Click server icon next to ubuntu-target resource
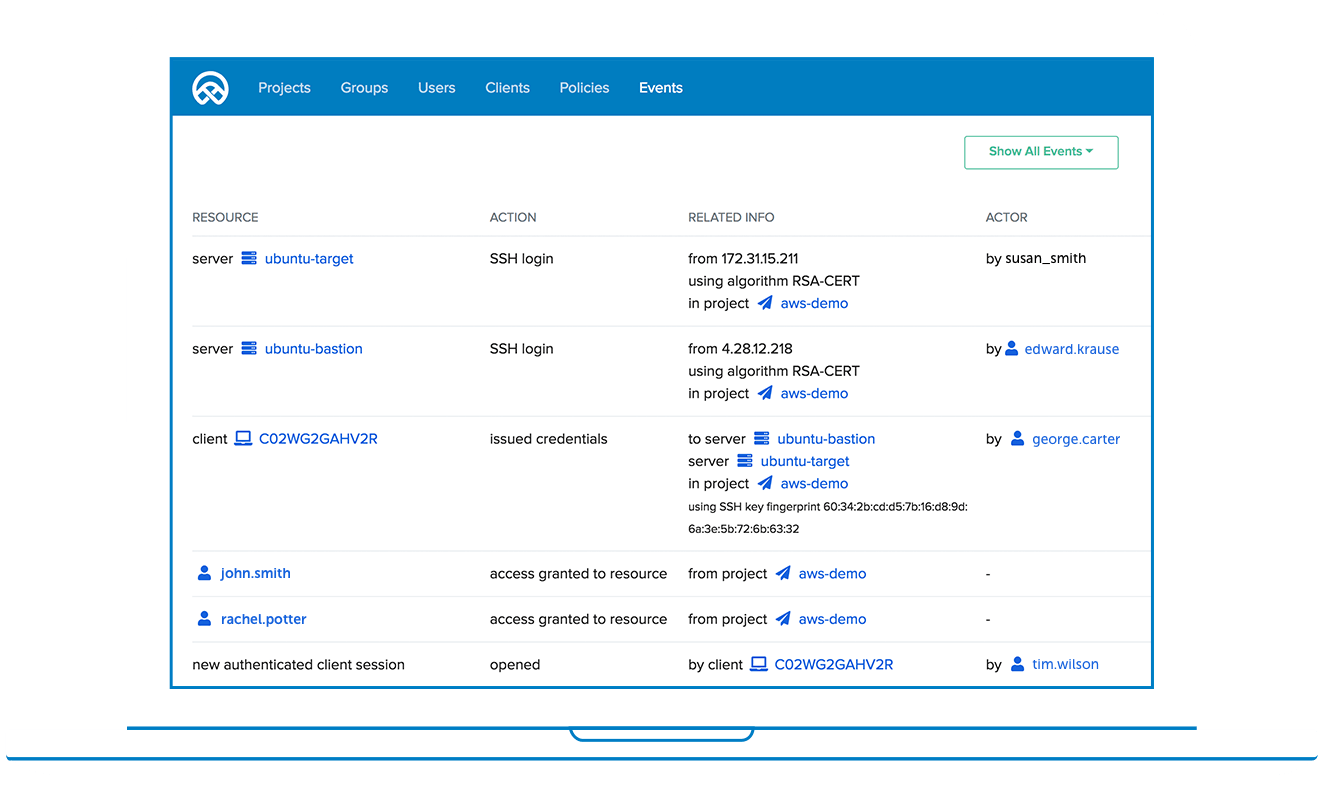Screen dimensions: 1326x806 click(x=249, y=258)
